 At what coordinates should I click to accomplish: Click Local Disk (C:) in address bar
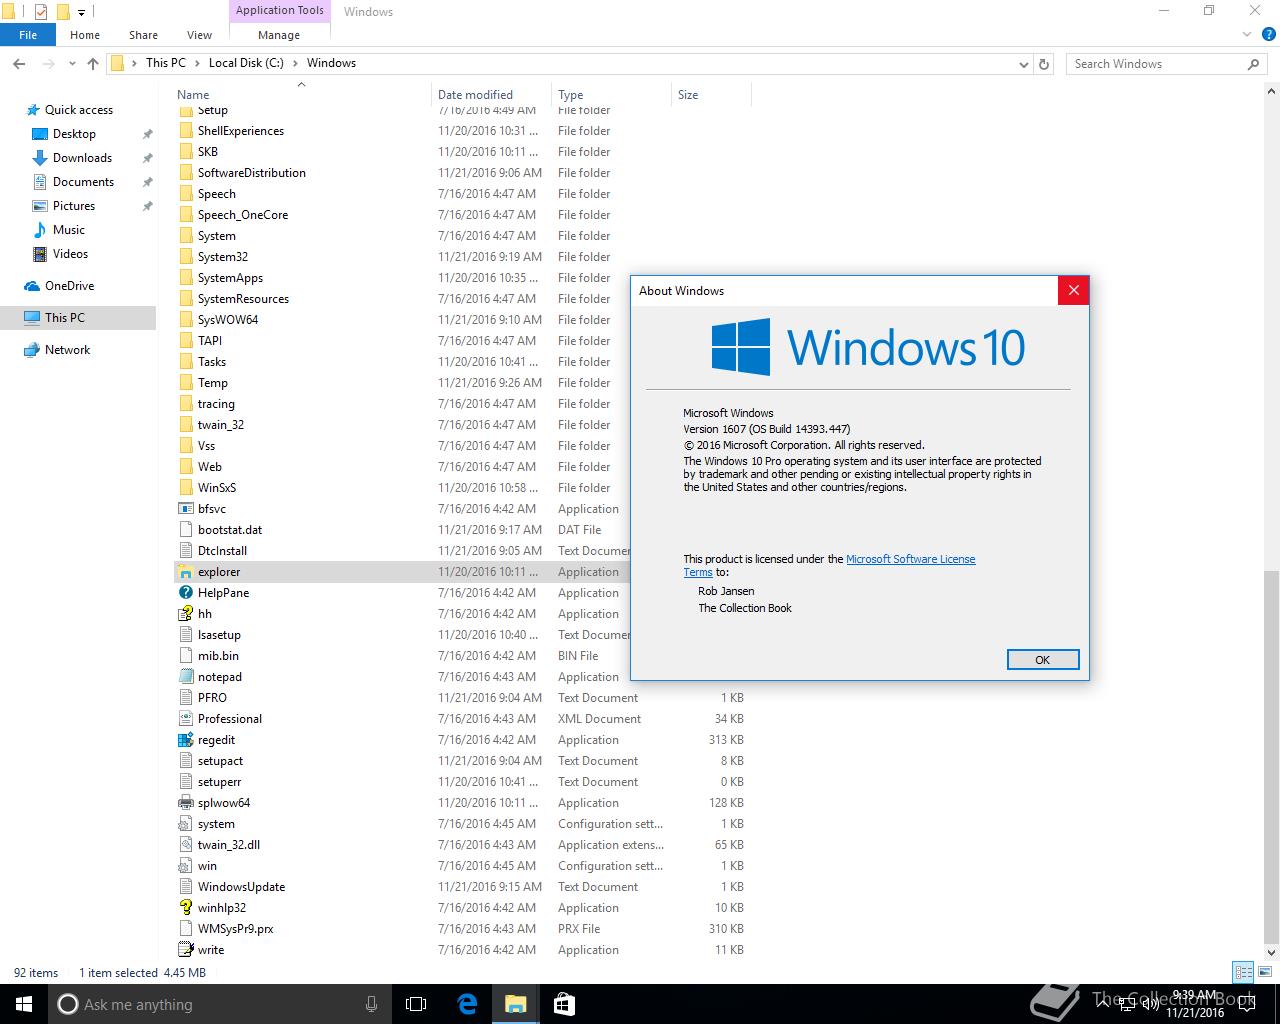click(x=246, y=63)
